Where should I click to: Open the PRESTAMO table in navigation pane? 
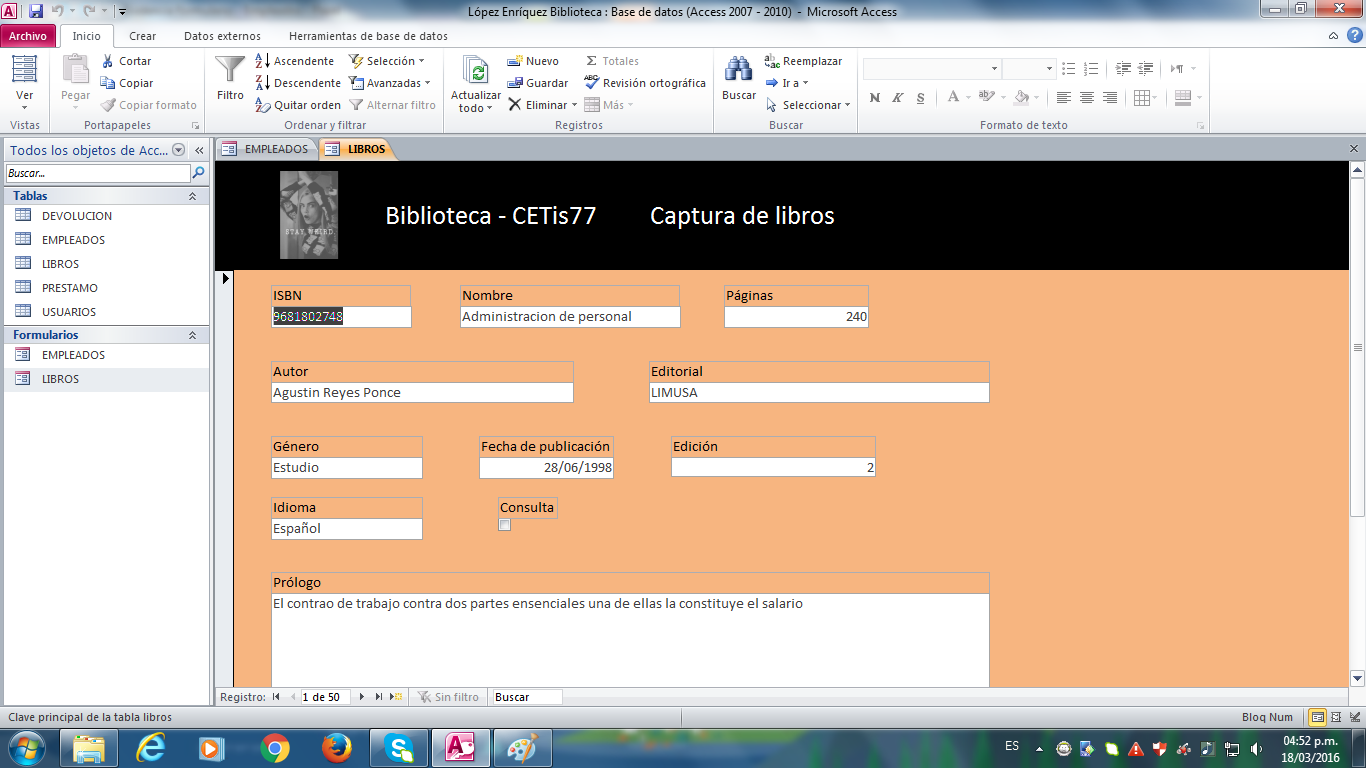69,288
